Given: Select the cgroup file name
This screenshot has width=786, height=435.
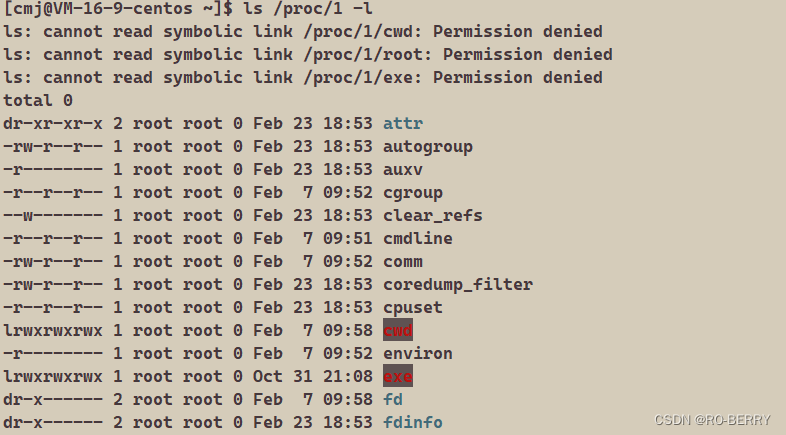Looking at the screenshot, I should (412, 193).
